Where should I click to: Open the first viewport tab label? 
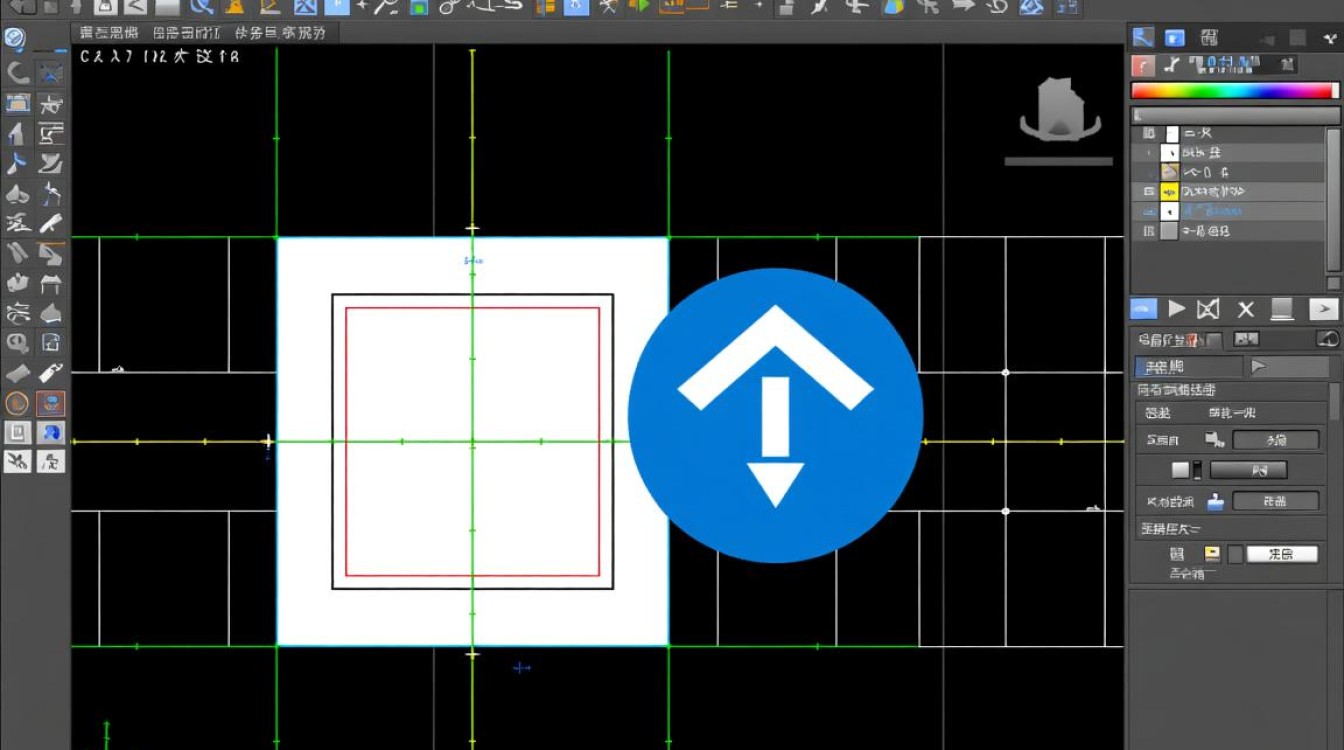pyautogui.click(x=110, y=33)
